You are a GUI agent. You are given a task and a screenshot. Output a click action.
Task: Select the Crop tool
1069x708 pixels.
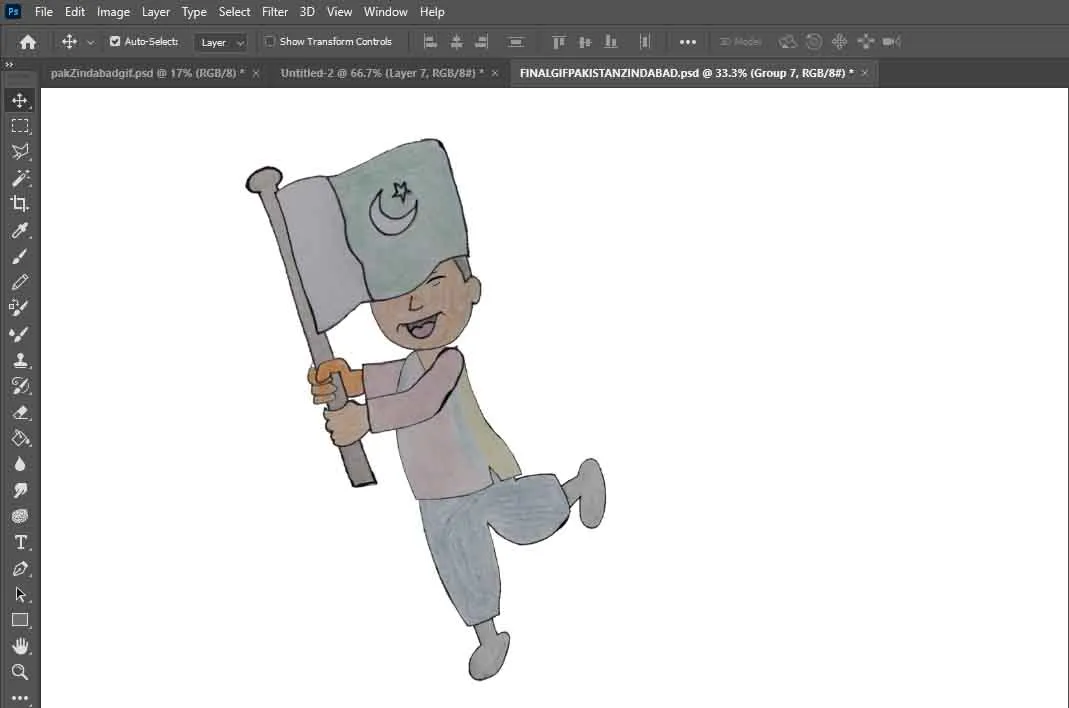(19, 204)
